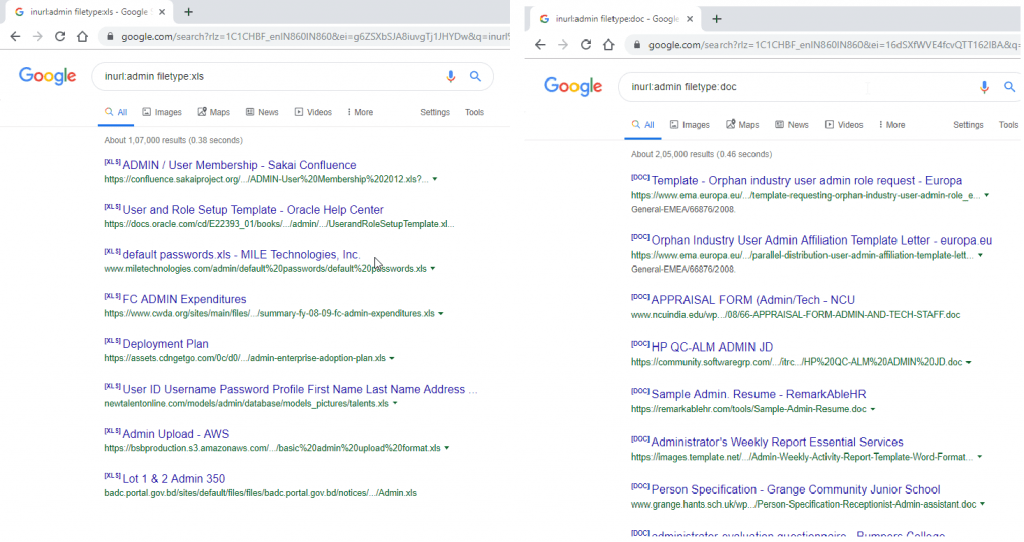Click home icon in left xls window
Screen dimensions: 1024x542
coord(82,37)
